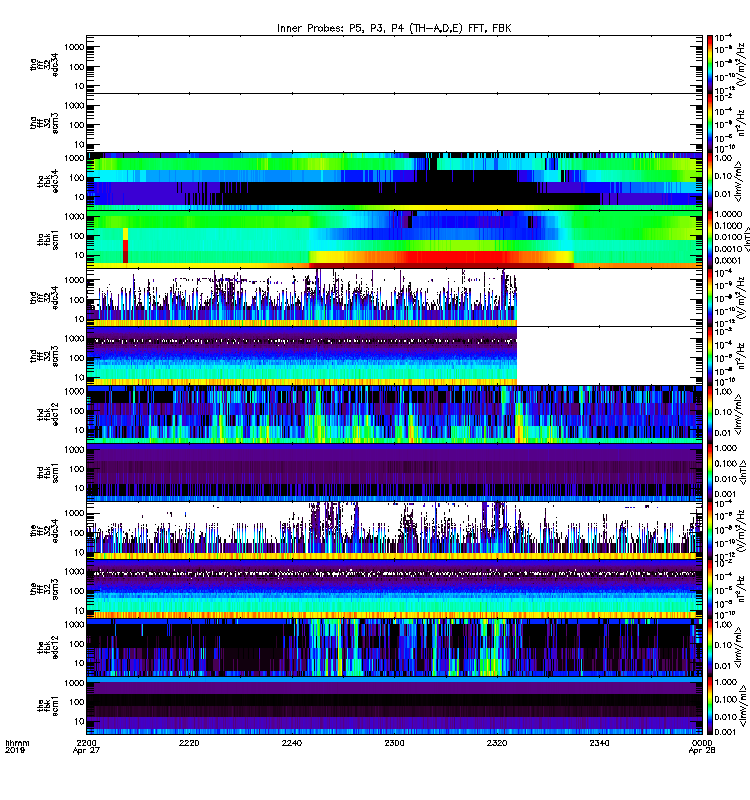Click the '2220' time axis label

189,743
